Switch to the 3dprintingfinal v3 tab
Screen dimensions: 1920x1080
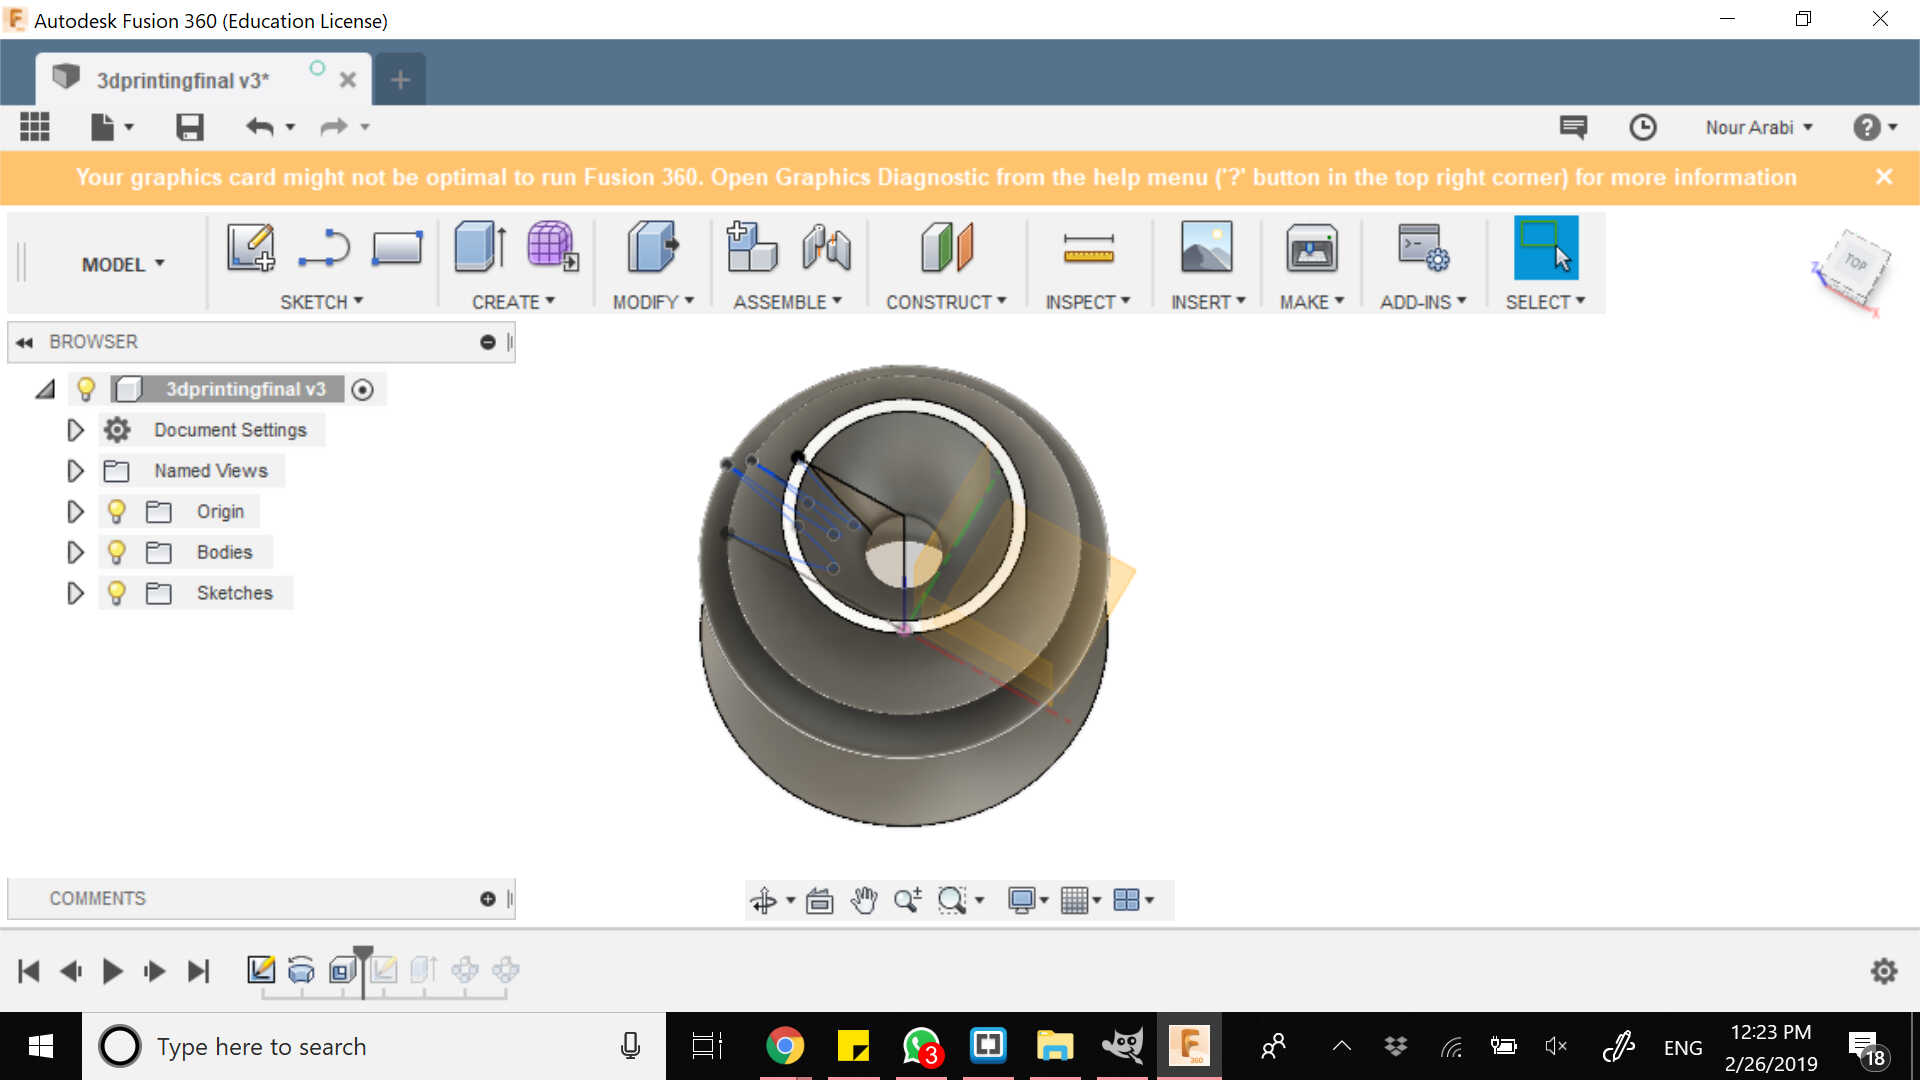(183, 80)
